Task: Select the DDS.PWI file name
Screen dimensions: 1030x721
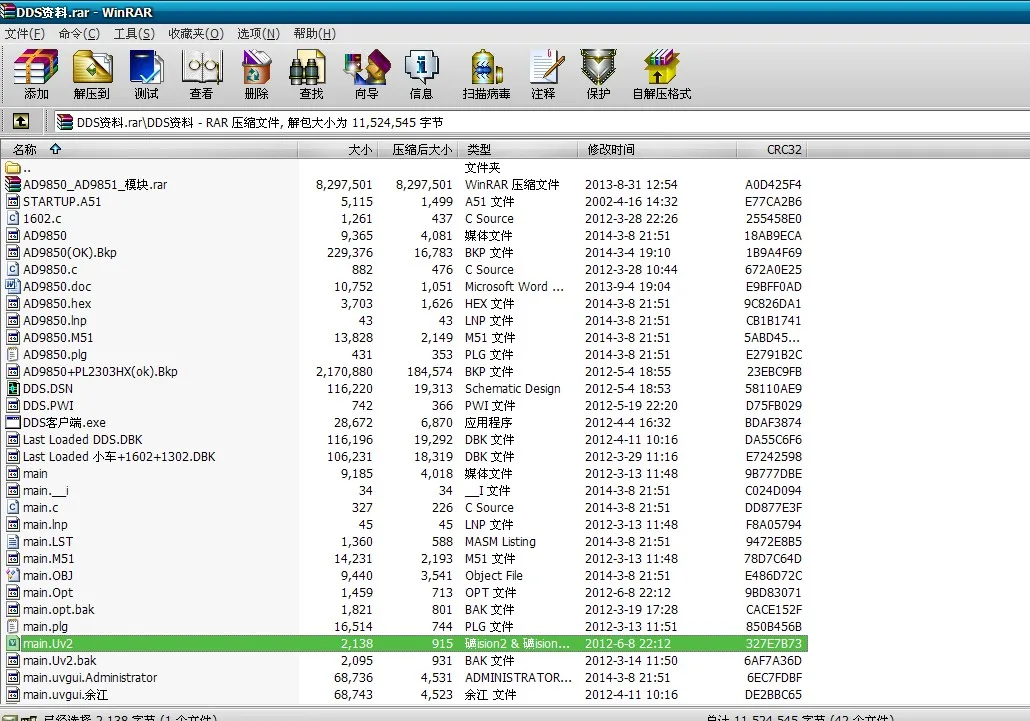Action: [48, 406]
